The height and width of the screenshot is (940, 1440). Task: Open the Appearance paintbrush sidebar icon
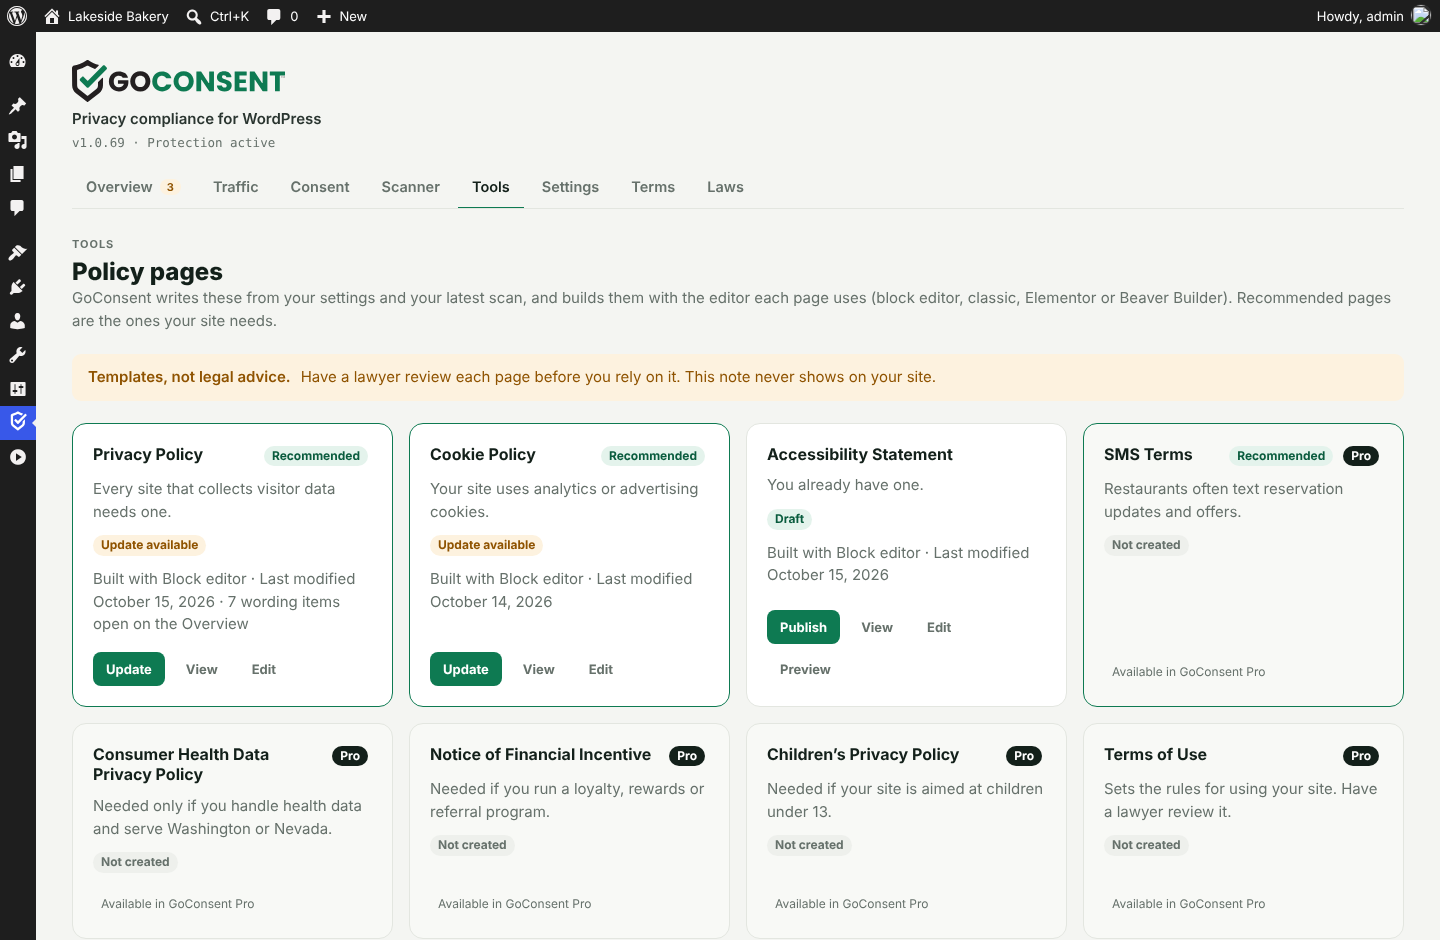point(17,253)
